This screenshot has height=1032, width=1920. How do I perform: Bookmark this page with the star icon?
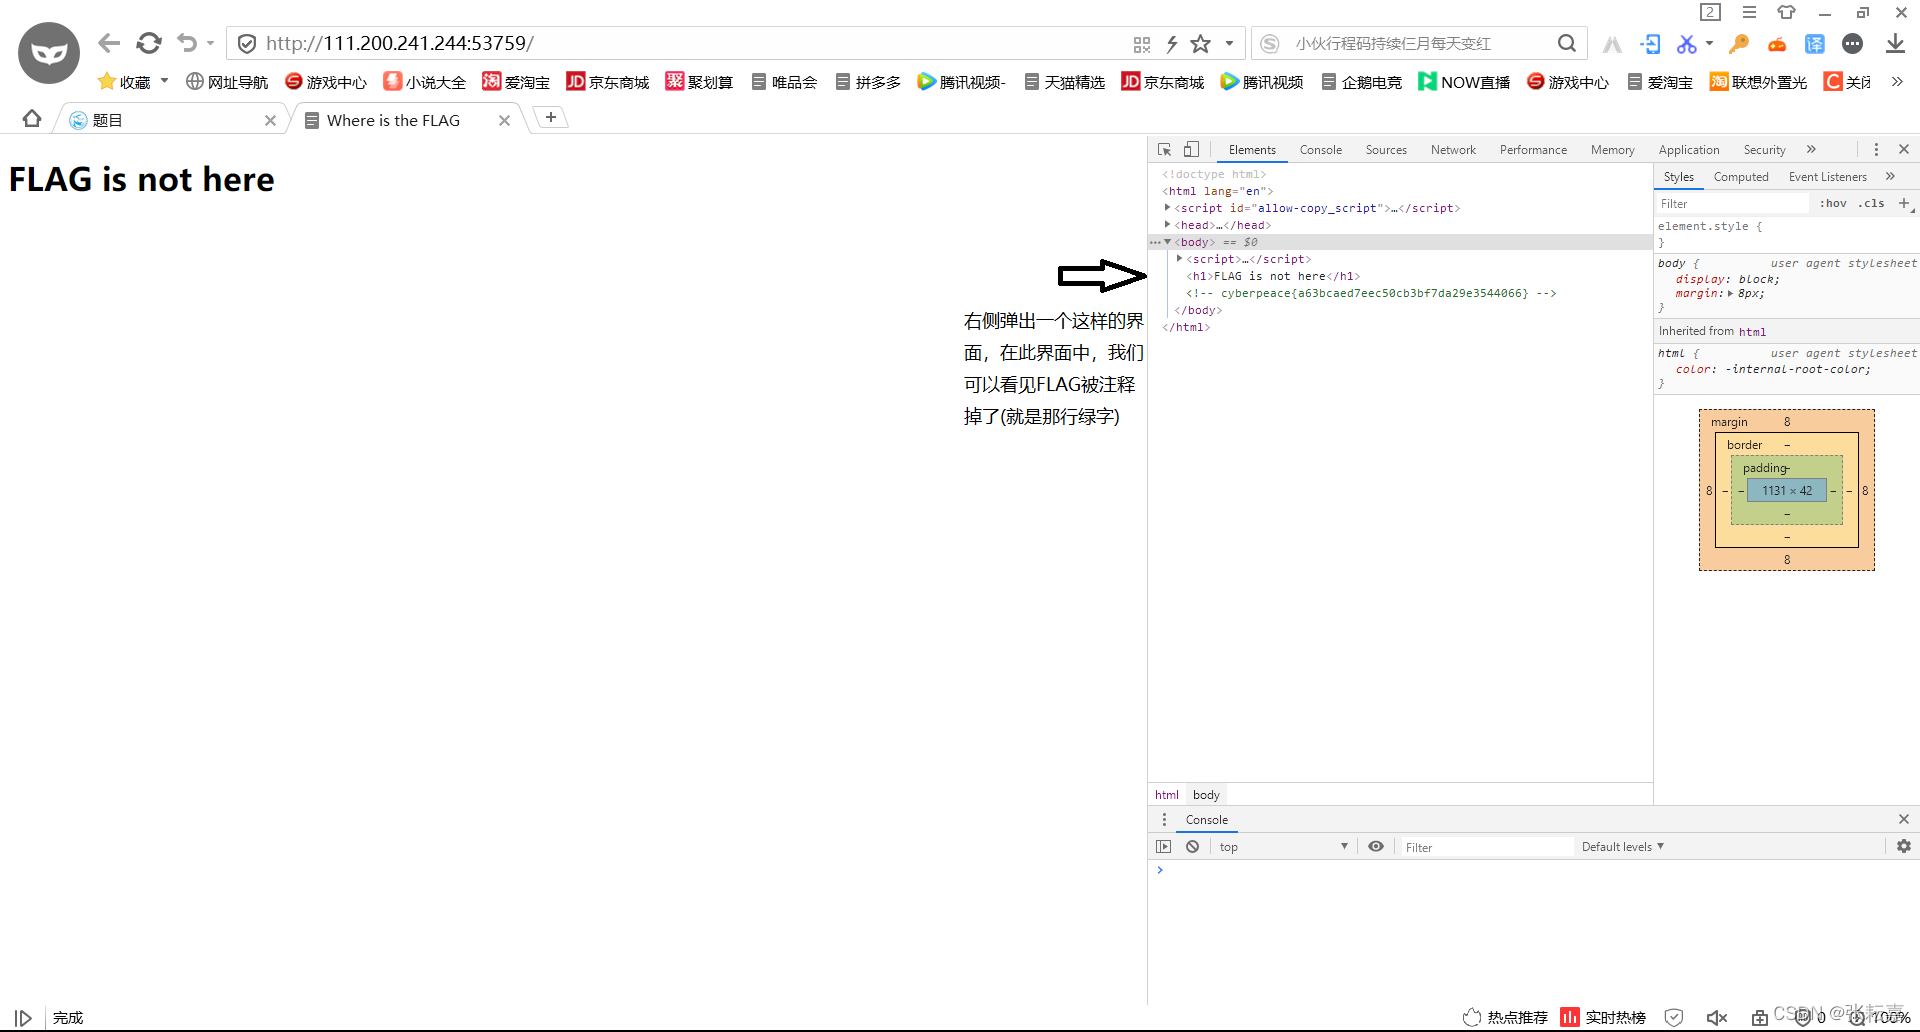coord(1201,44)
